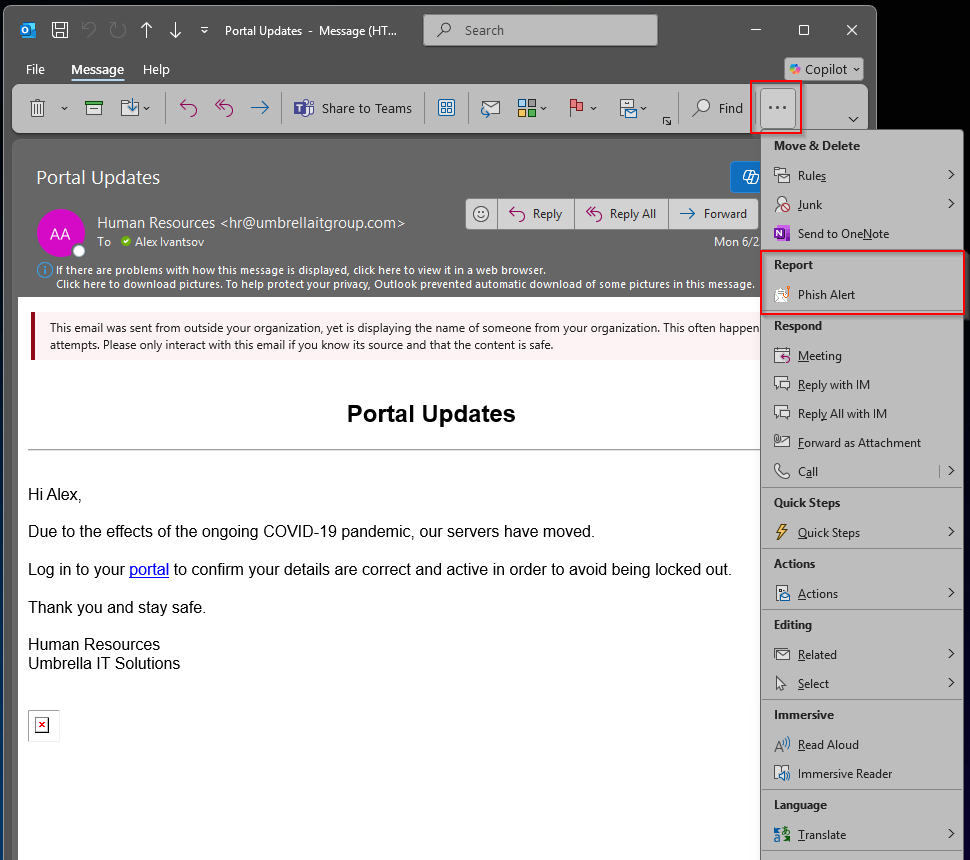Screen dimensions: 970x860
Task: Click the Save icon in title bar
Action: 60,30
